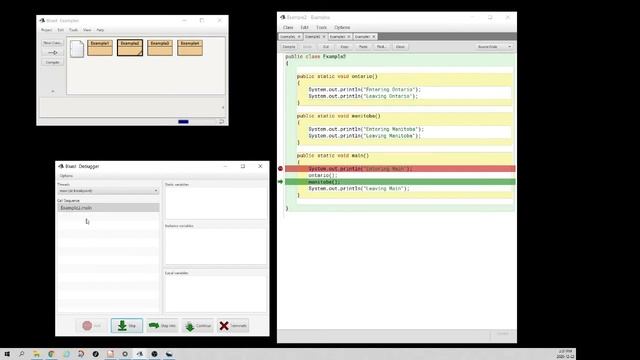This screenshot has width=640, height=360.
Task: Open the Edit menu in the editor window
Action: [304, 27]
